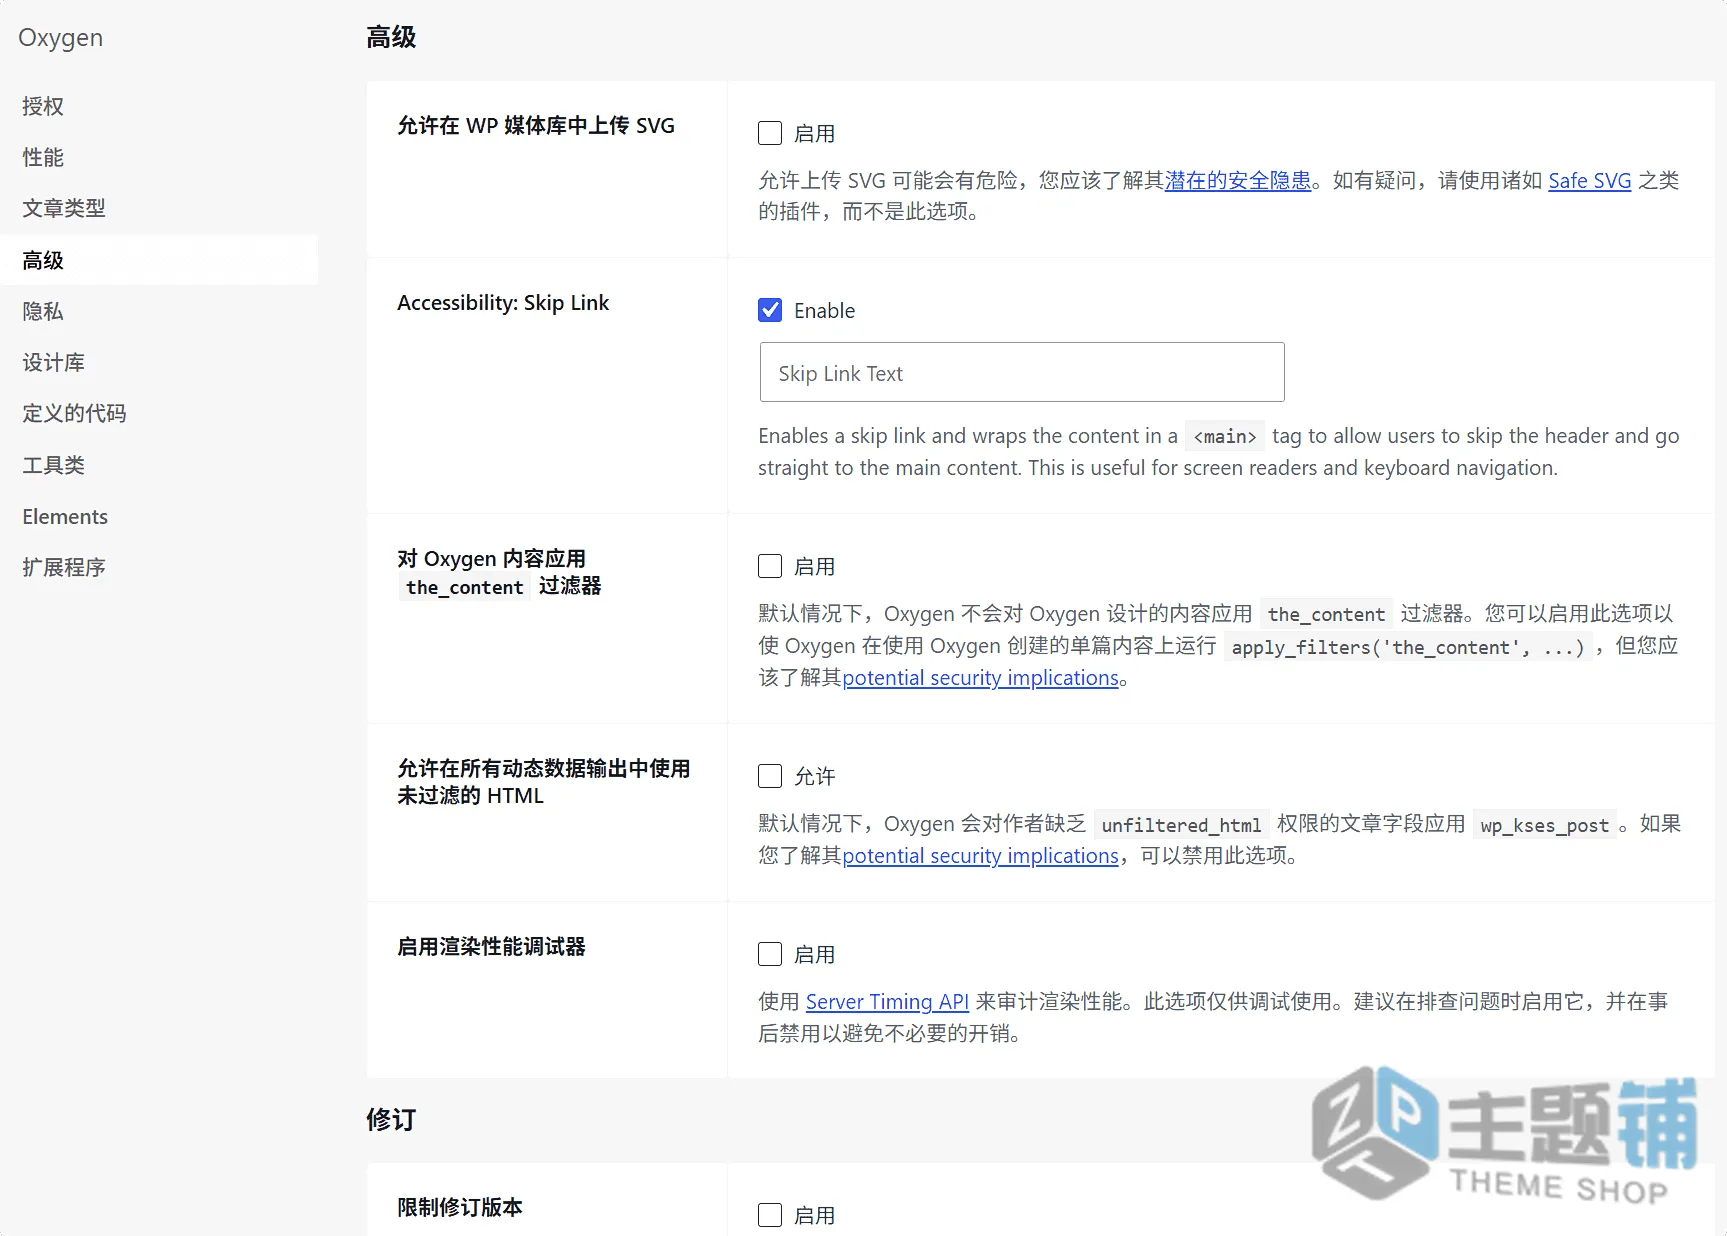
Task: Click the 限制修订版本 label
Action: (x=460, y=1207)
